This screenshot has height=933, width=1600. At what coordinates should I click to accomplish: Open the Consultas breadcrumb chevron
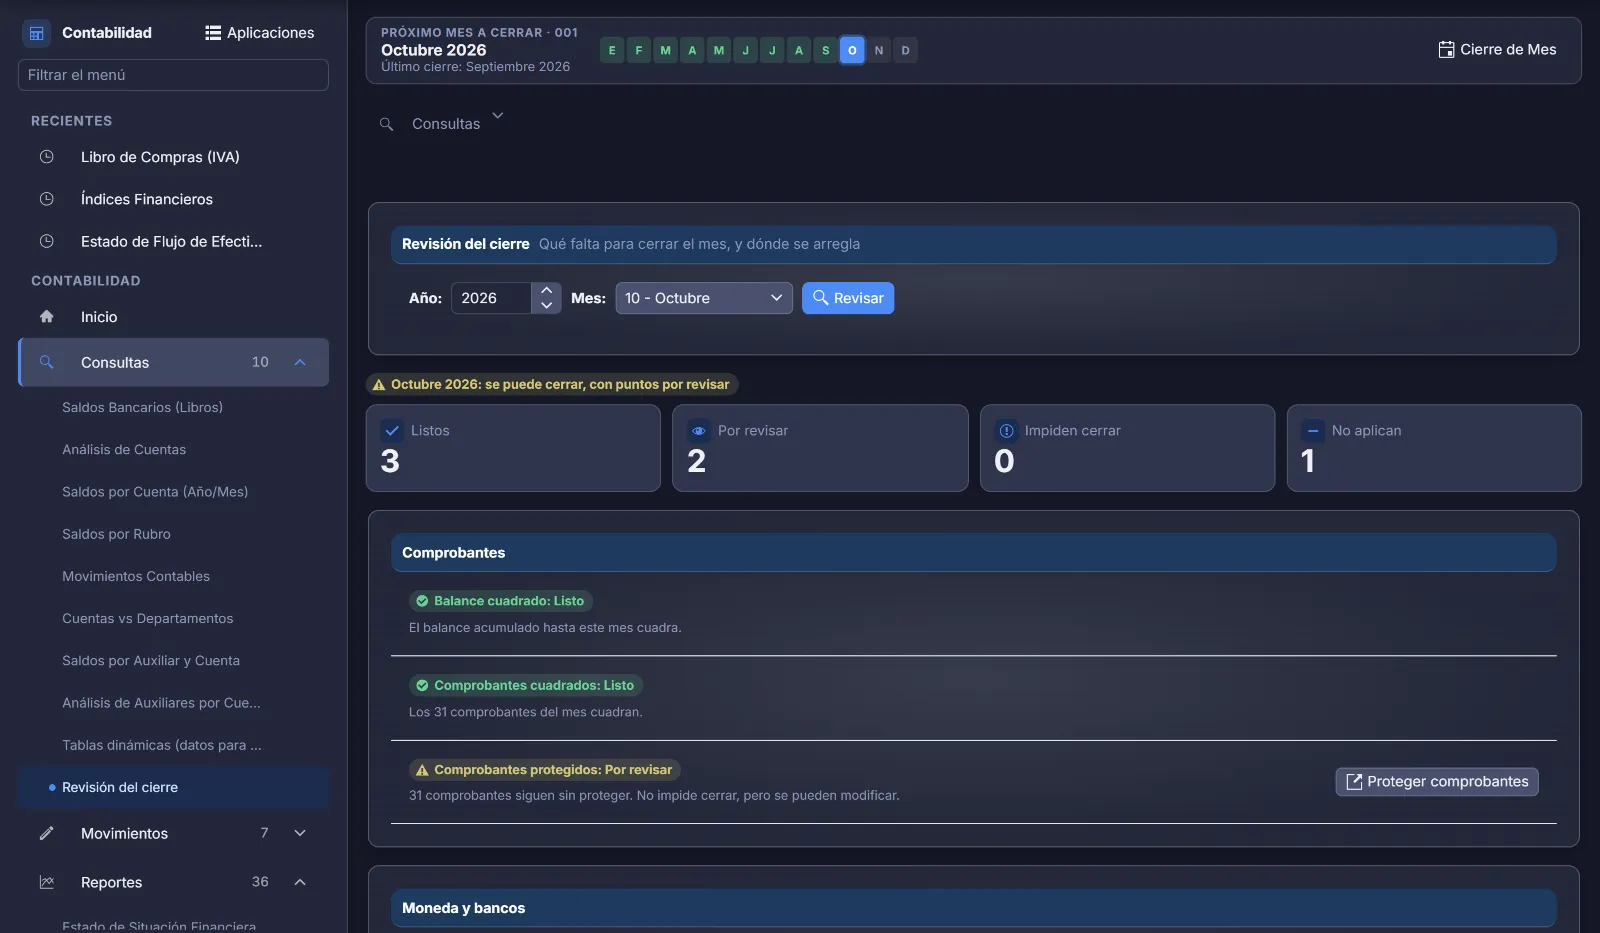pos(498,116)
